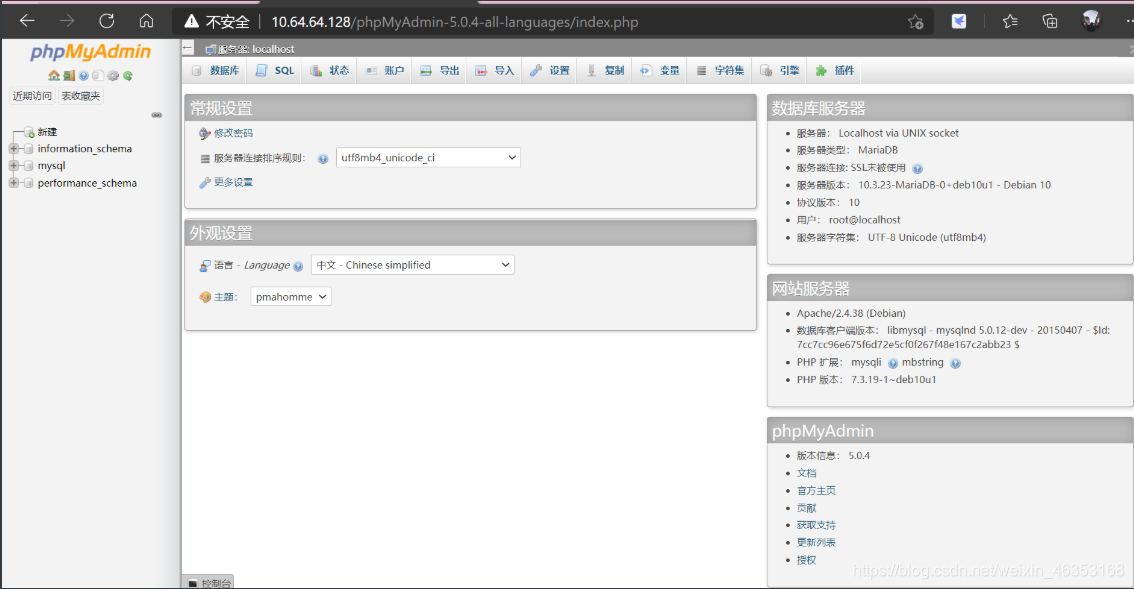Screen dimensions: 1134x589
Task: Open the language dropdown showing Chinese simplified
Action: coord(413,265)
